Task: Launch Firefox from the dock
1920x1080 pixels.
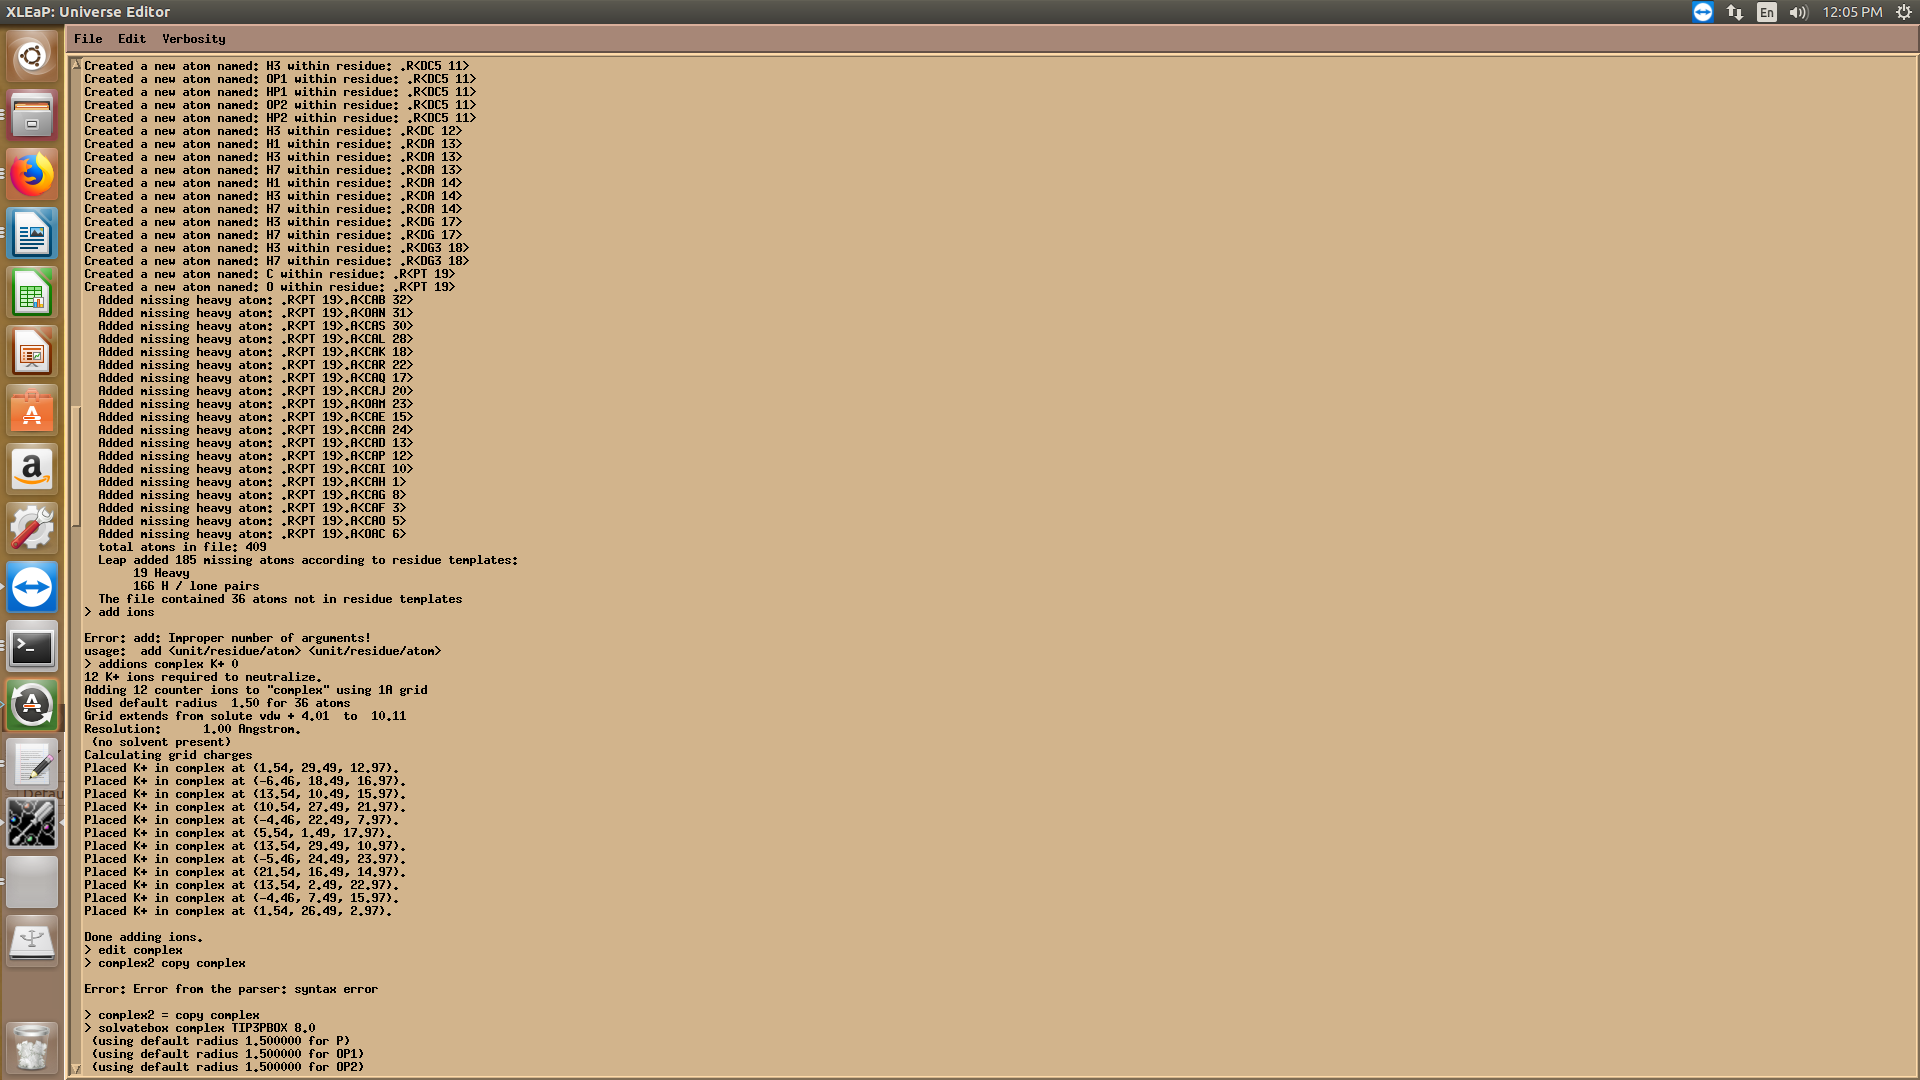Action: [32, 175]
